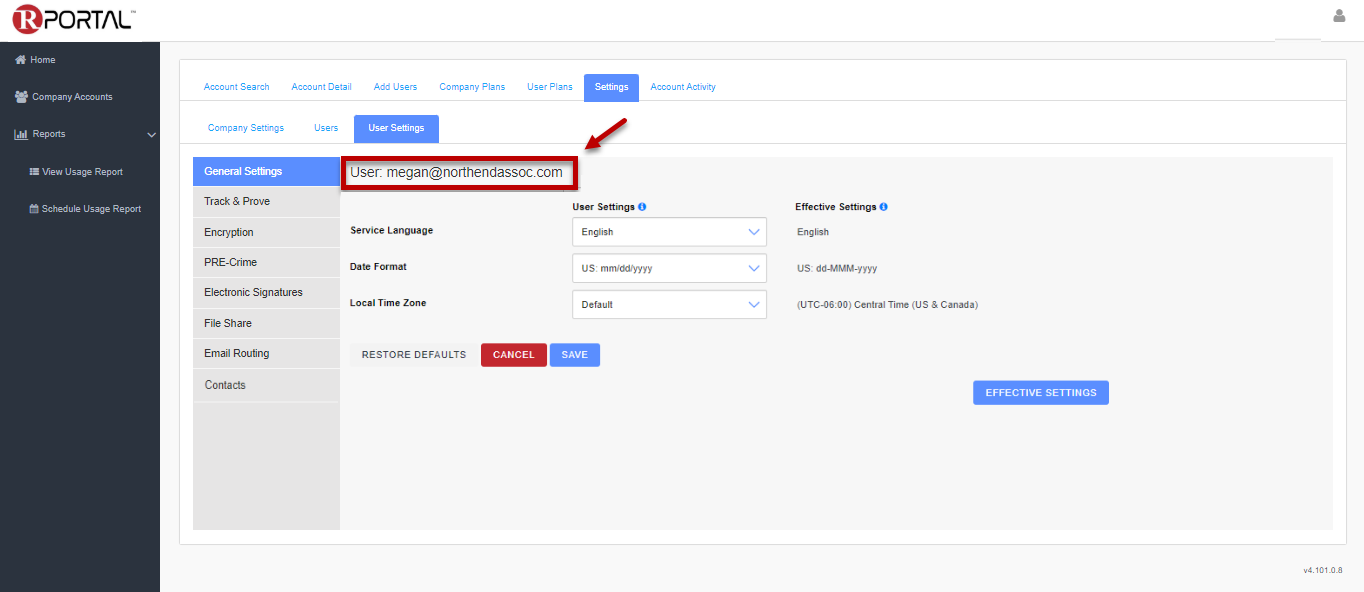Collapse the Reports sidebar section
This screenshot has height=592, width=1364.
click(x=151, y=134)
